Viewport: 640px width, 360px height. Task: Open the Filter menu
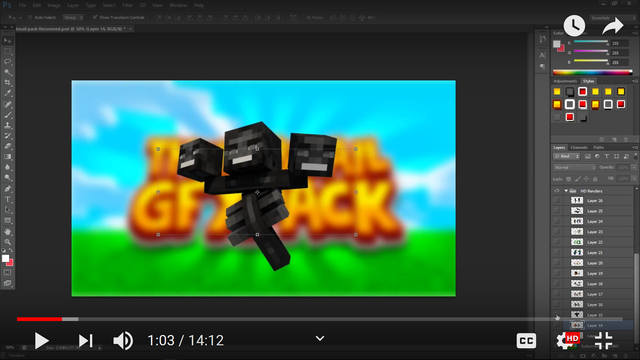(x=127, y=5)
